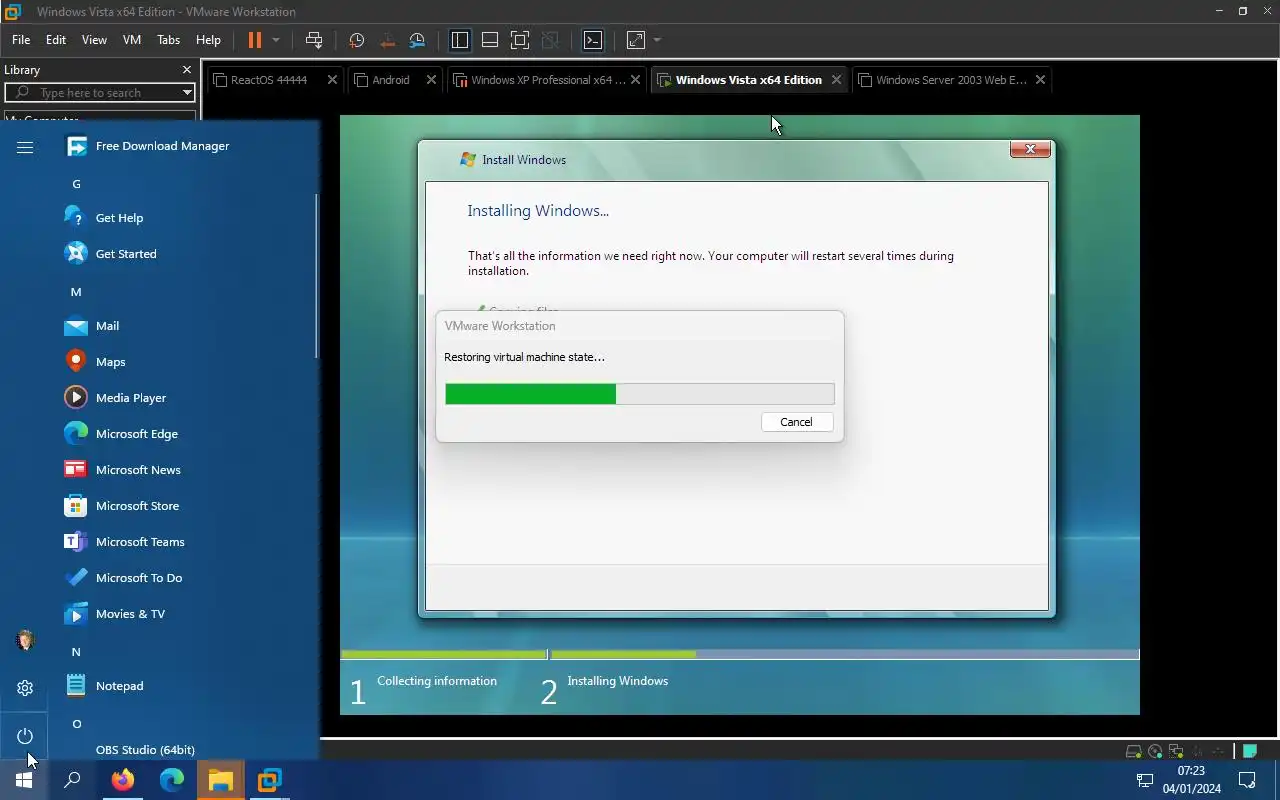The width and height of the screenshot is (1280, 800).
Task: Click the greyed-out Unity mode icon
Action: pyautogui.click(x=550, y=40)
